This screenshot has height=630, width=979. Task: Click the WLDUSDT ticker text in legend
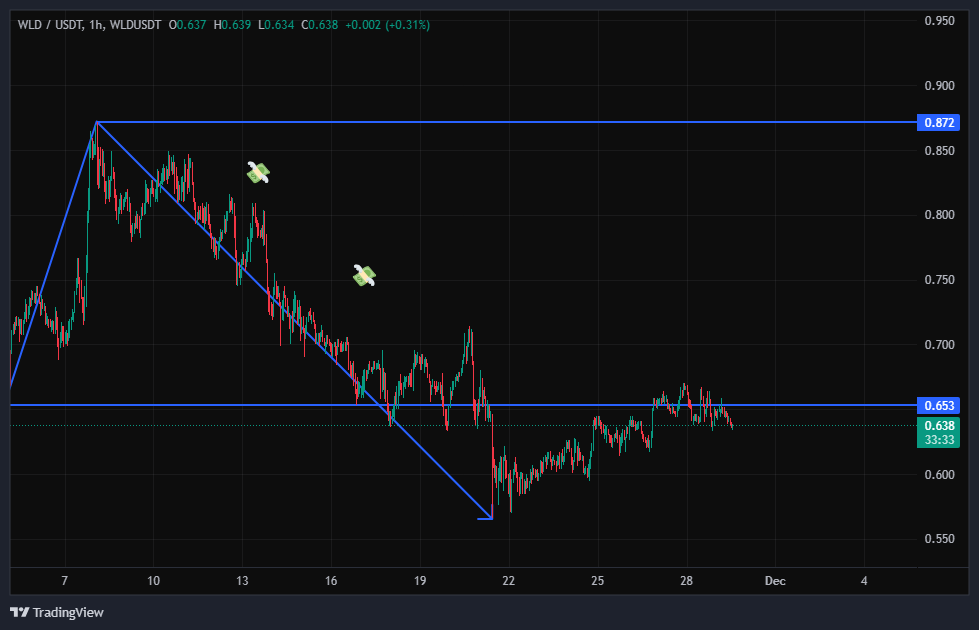tap(135, 24)
